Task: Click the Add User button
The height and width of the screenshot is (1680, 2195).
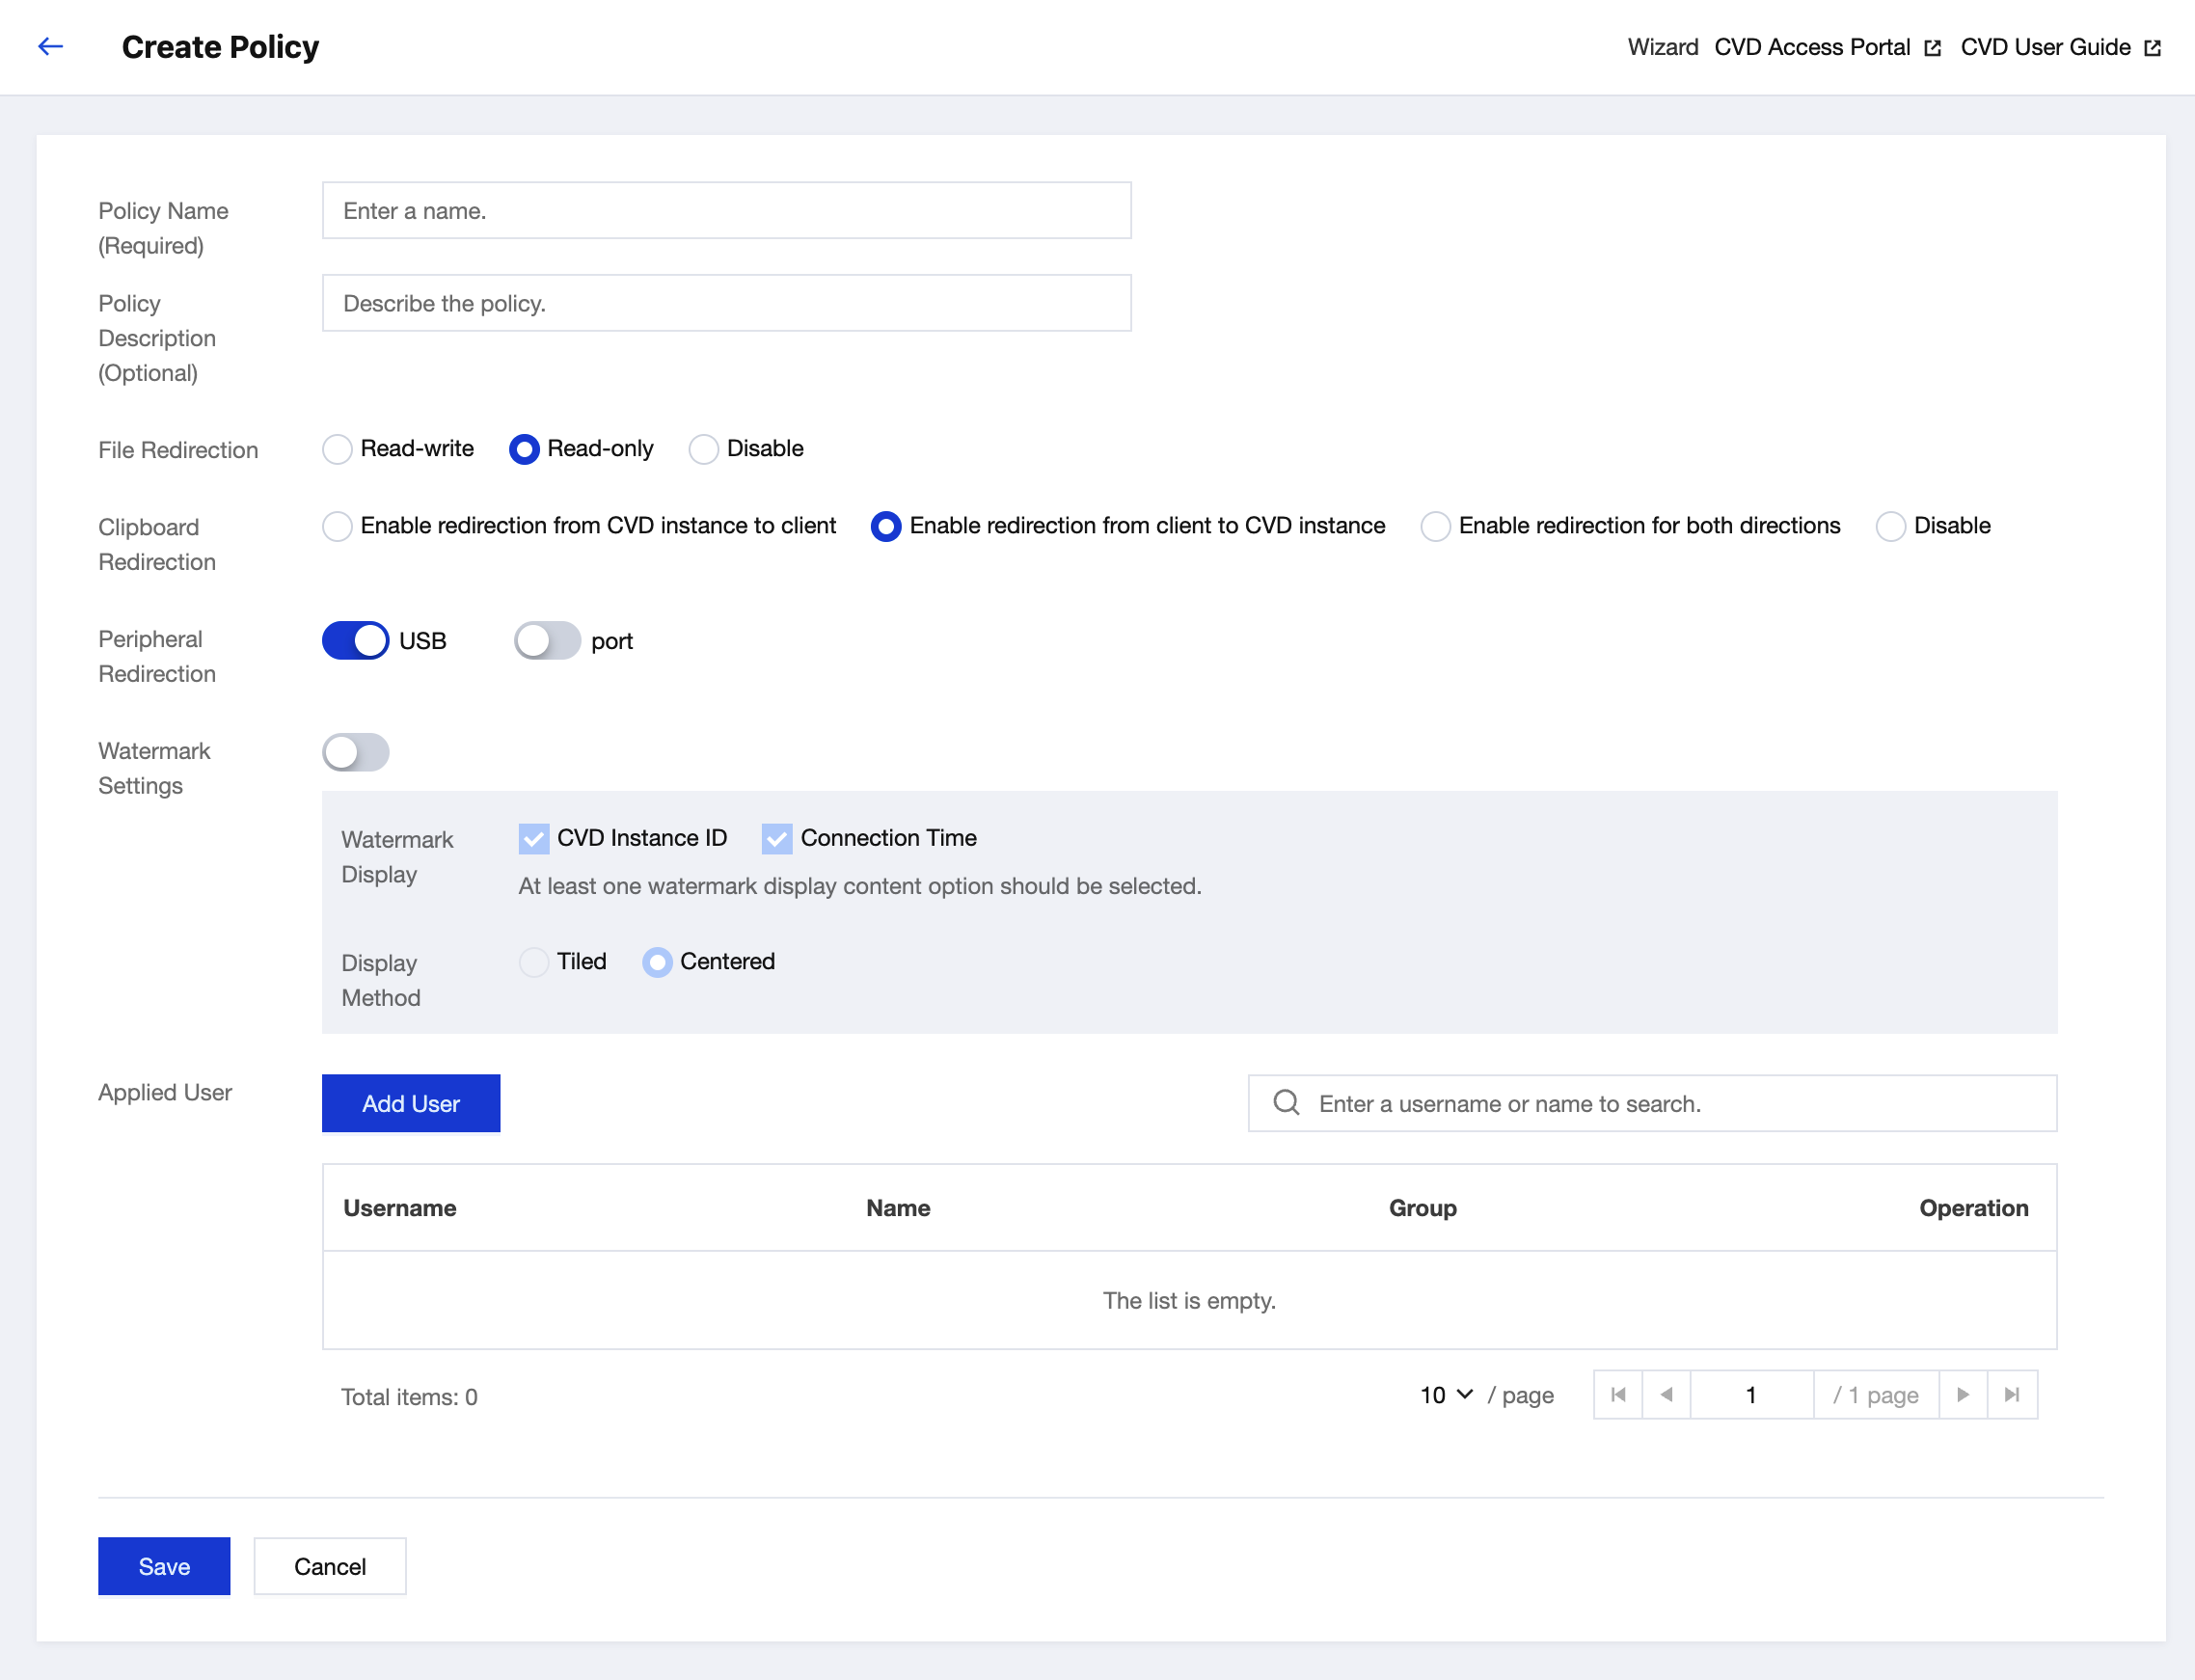Action: point(411,1103)
